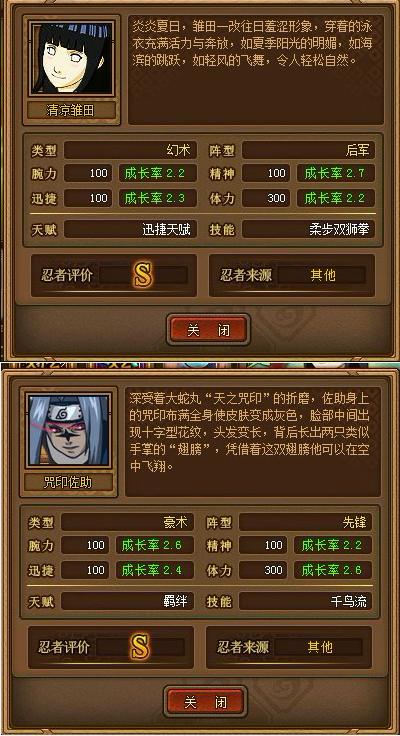Image resolution: width=400 pixels, height=736 pixels.
Task: Close the 咒印佐助 info panel with 关闭
Action: [x=206, y=702]
